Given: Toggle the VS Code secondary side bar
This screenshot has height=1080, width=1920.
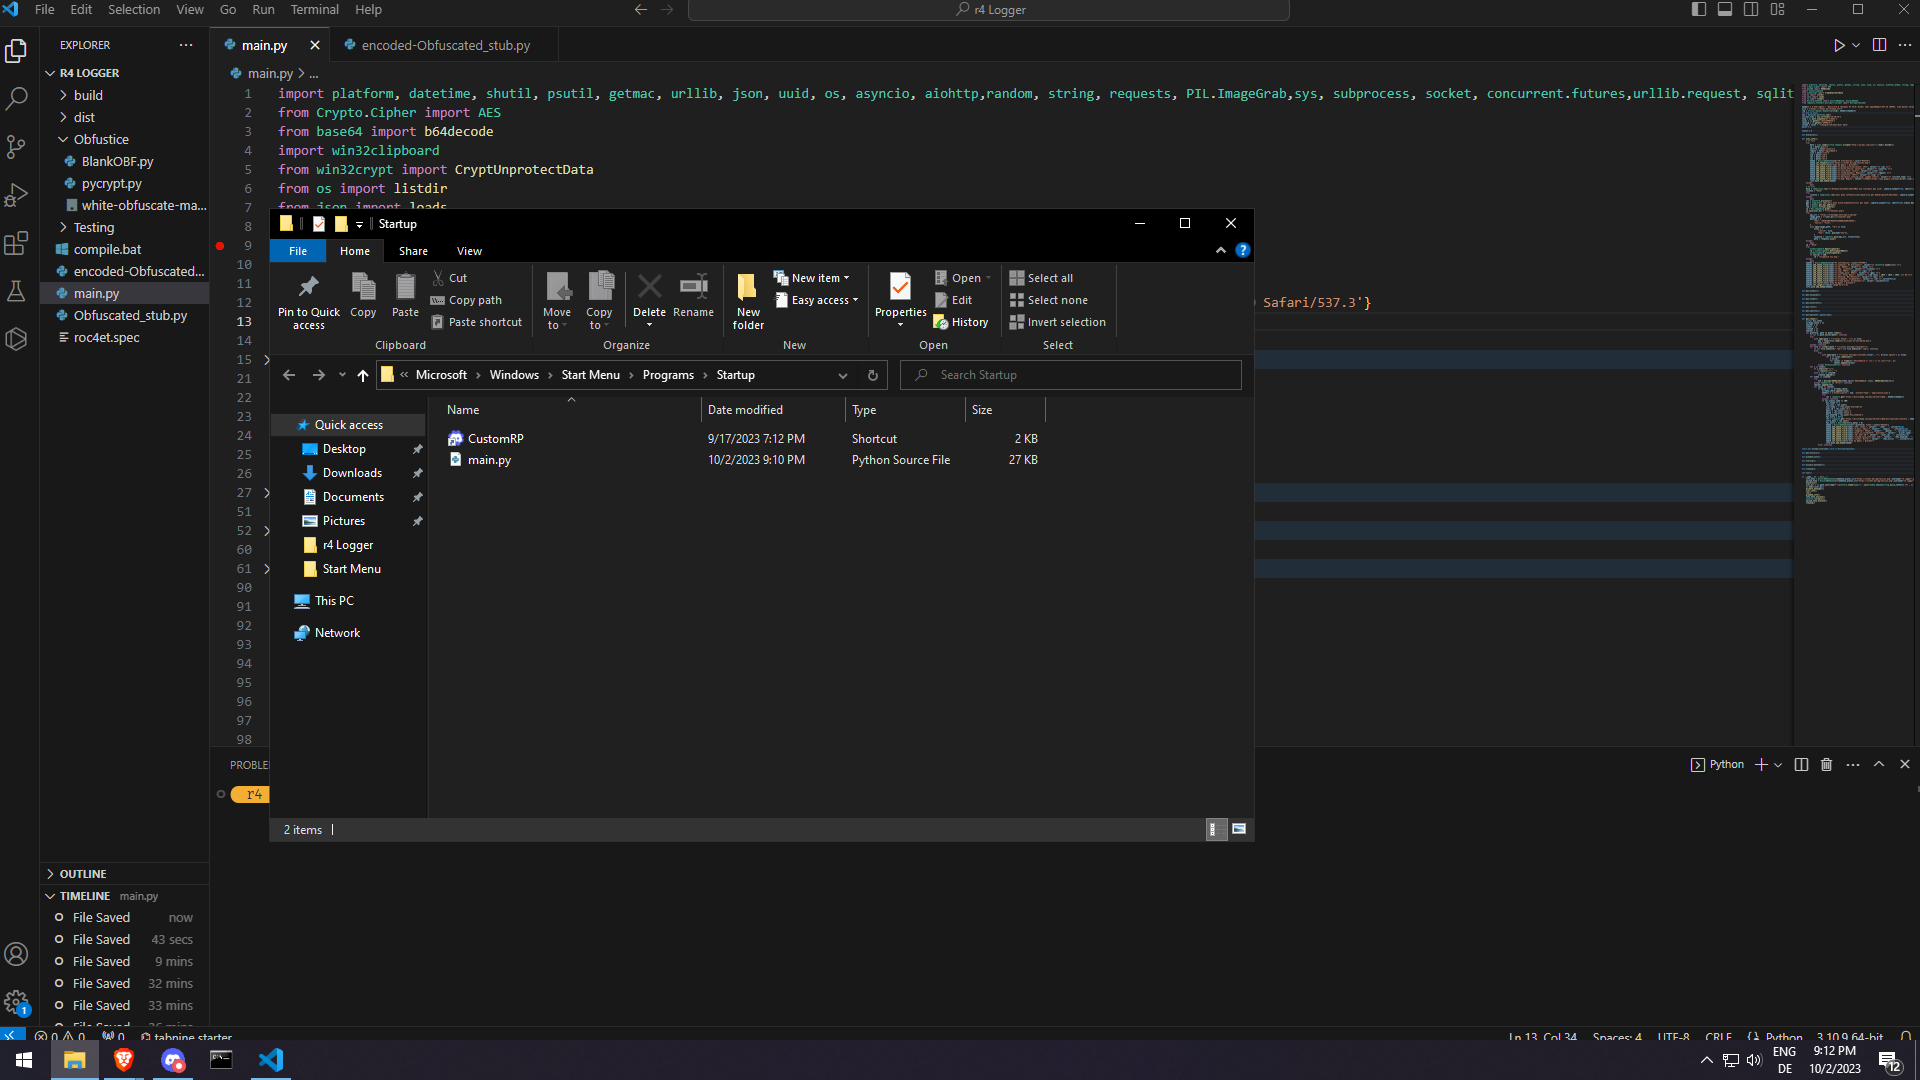Looking at the screenshot, I should coord(1751,10).
